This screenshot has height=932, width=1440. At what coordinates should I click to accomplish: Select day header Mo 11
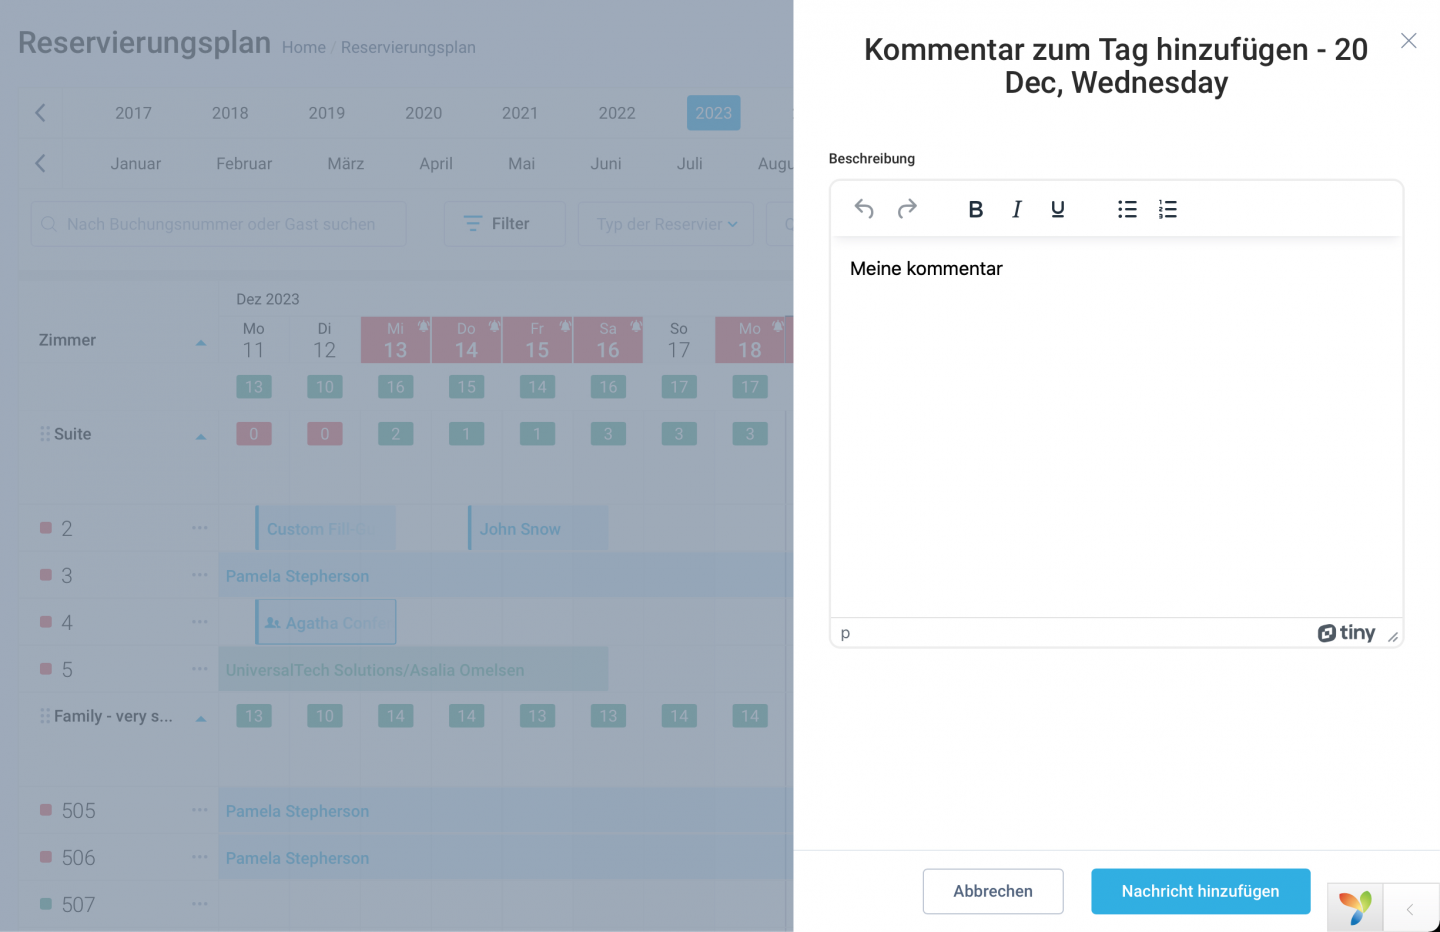pyautogui.click(x=254, y=340)
